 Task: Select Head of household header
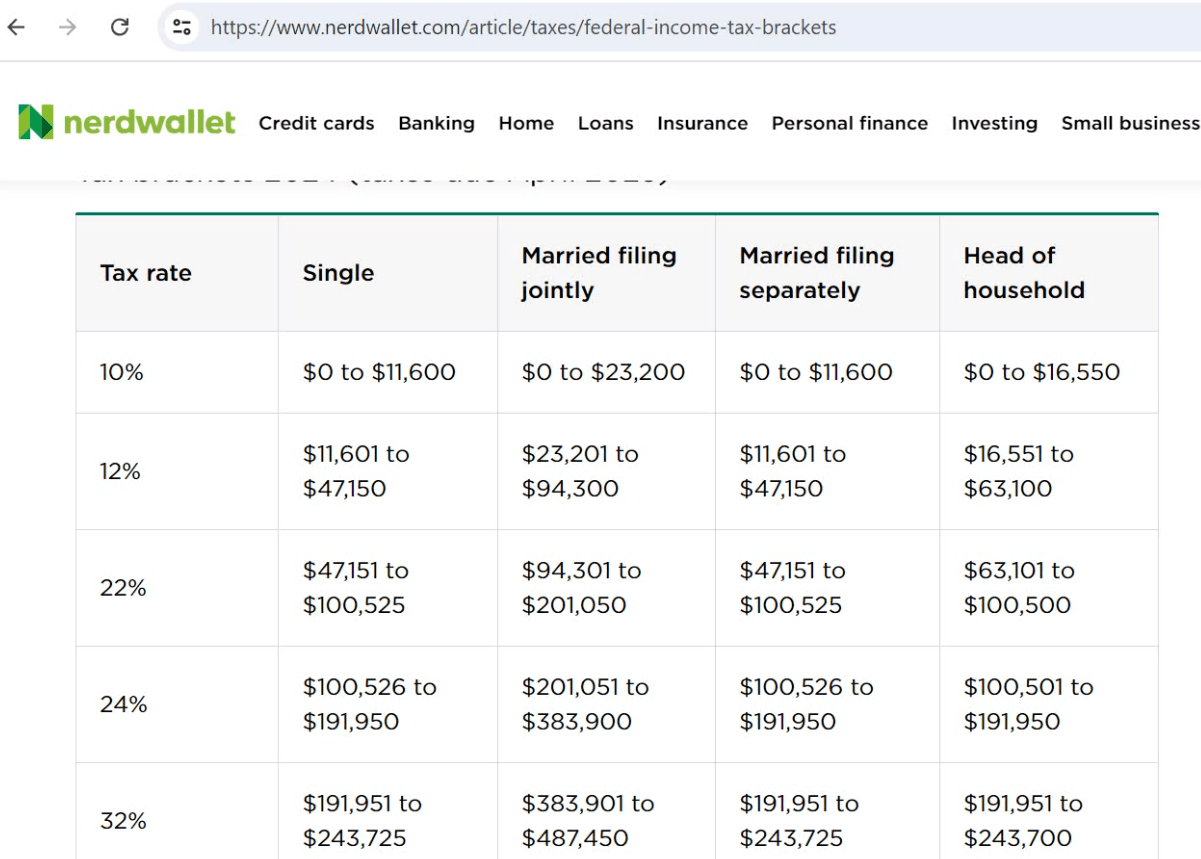click(1049, 273)
